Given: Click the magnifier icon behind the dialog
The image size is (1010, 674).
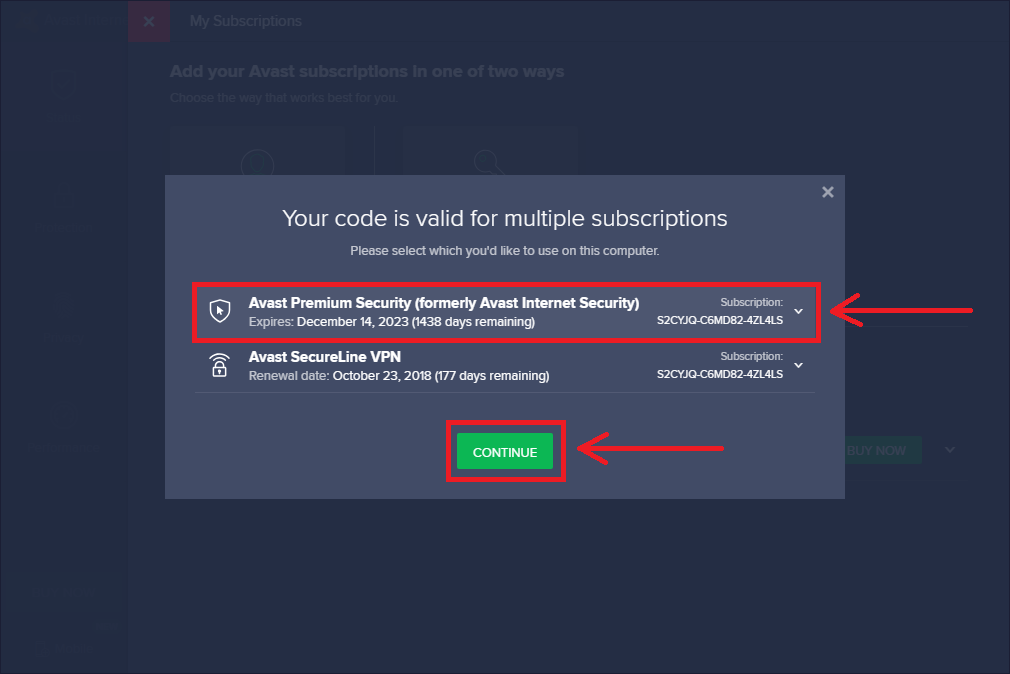Looking at the screenshot, I should pos(490,160).
